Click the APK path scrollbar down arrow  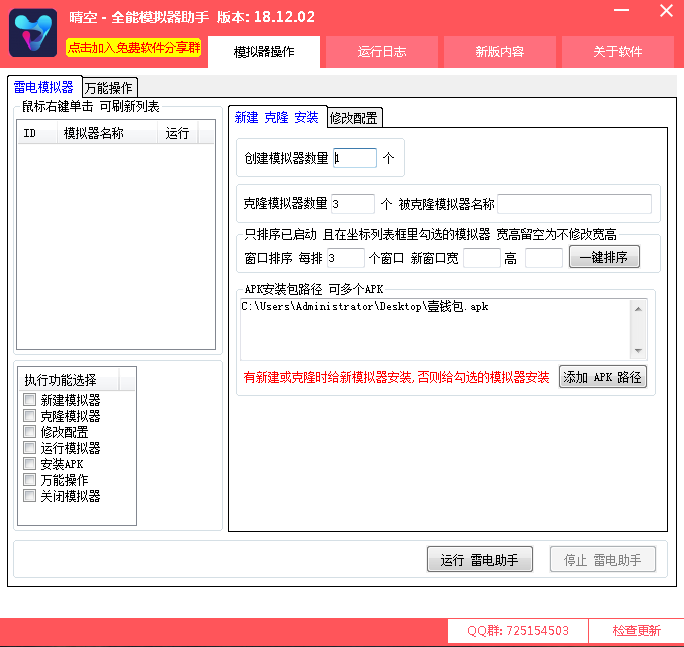pos(638,350)
